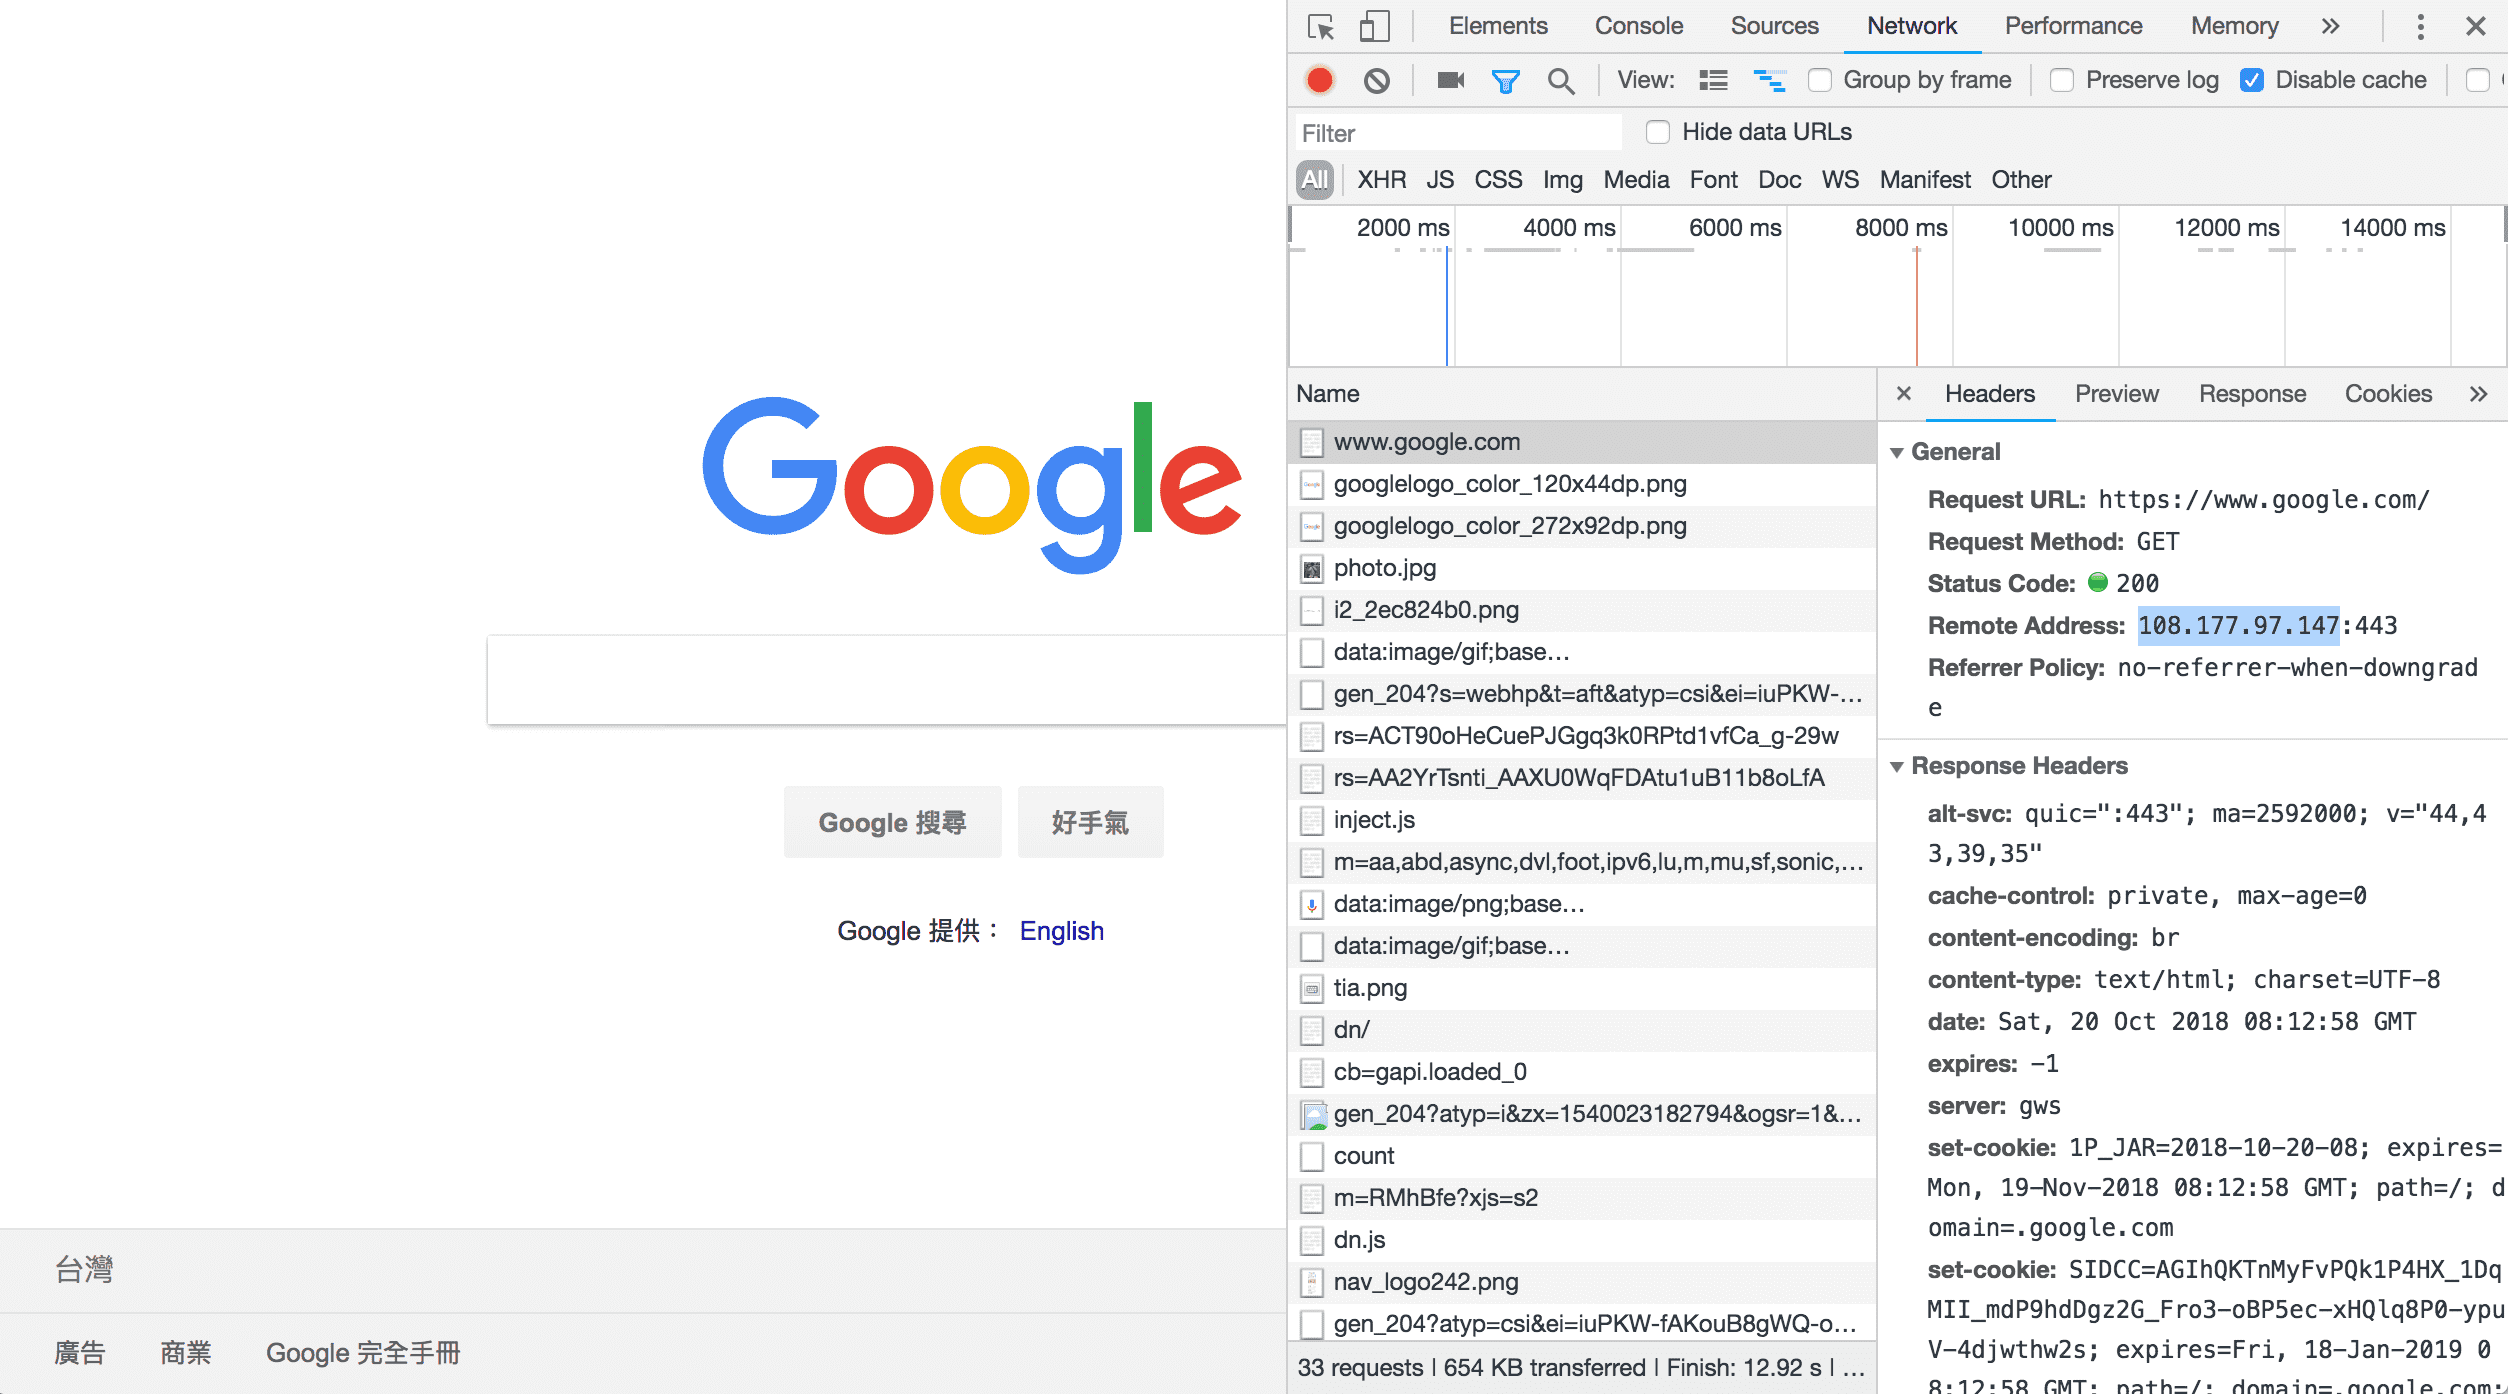
Task: Open Google 完全手冊 footer link
Action: tap(363, 1353)
